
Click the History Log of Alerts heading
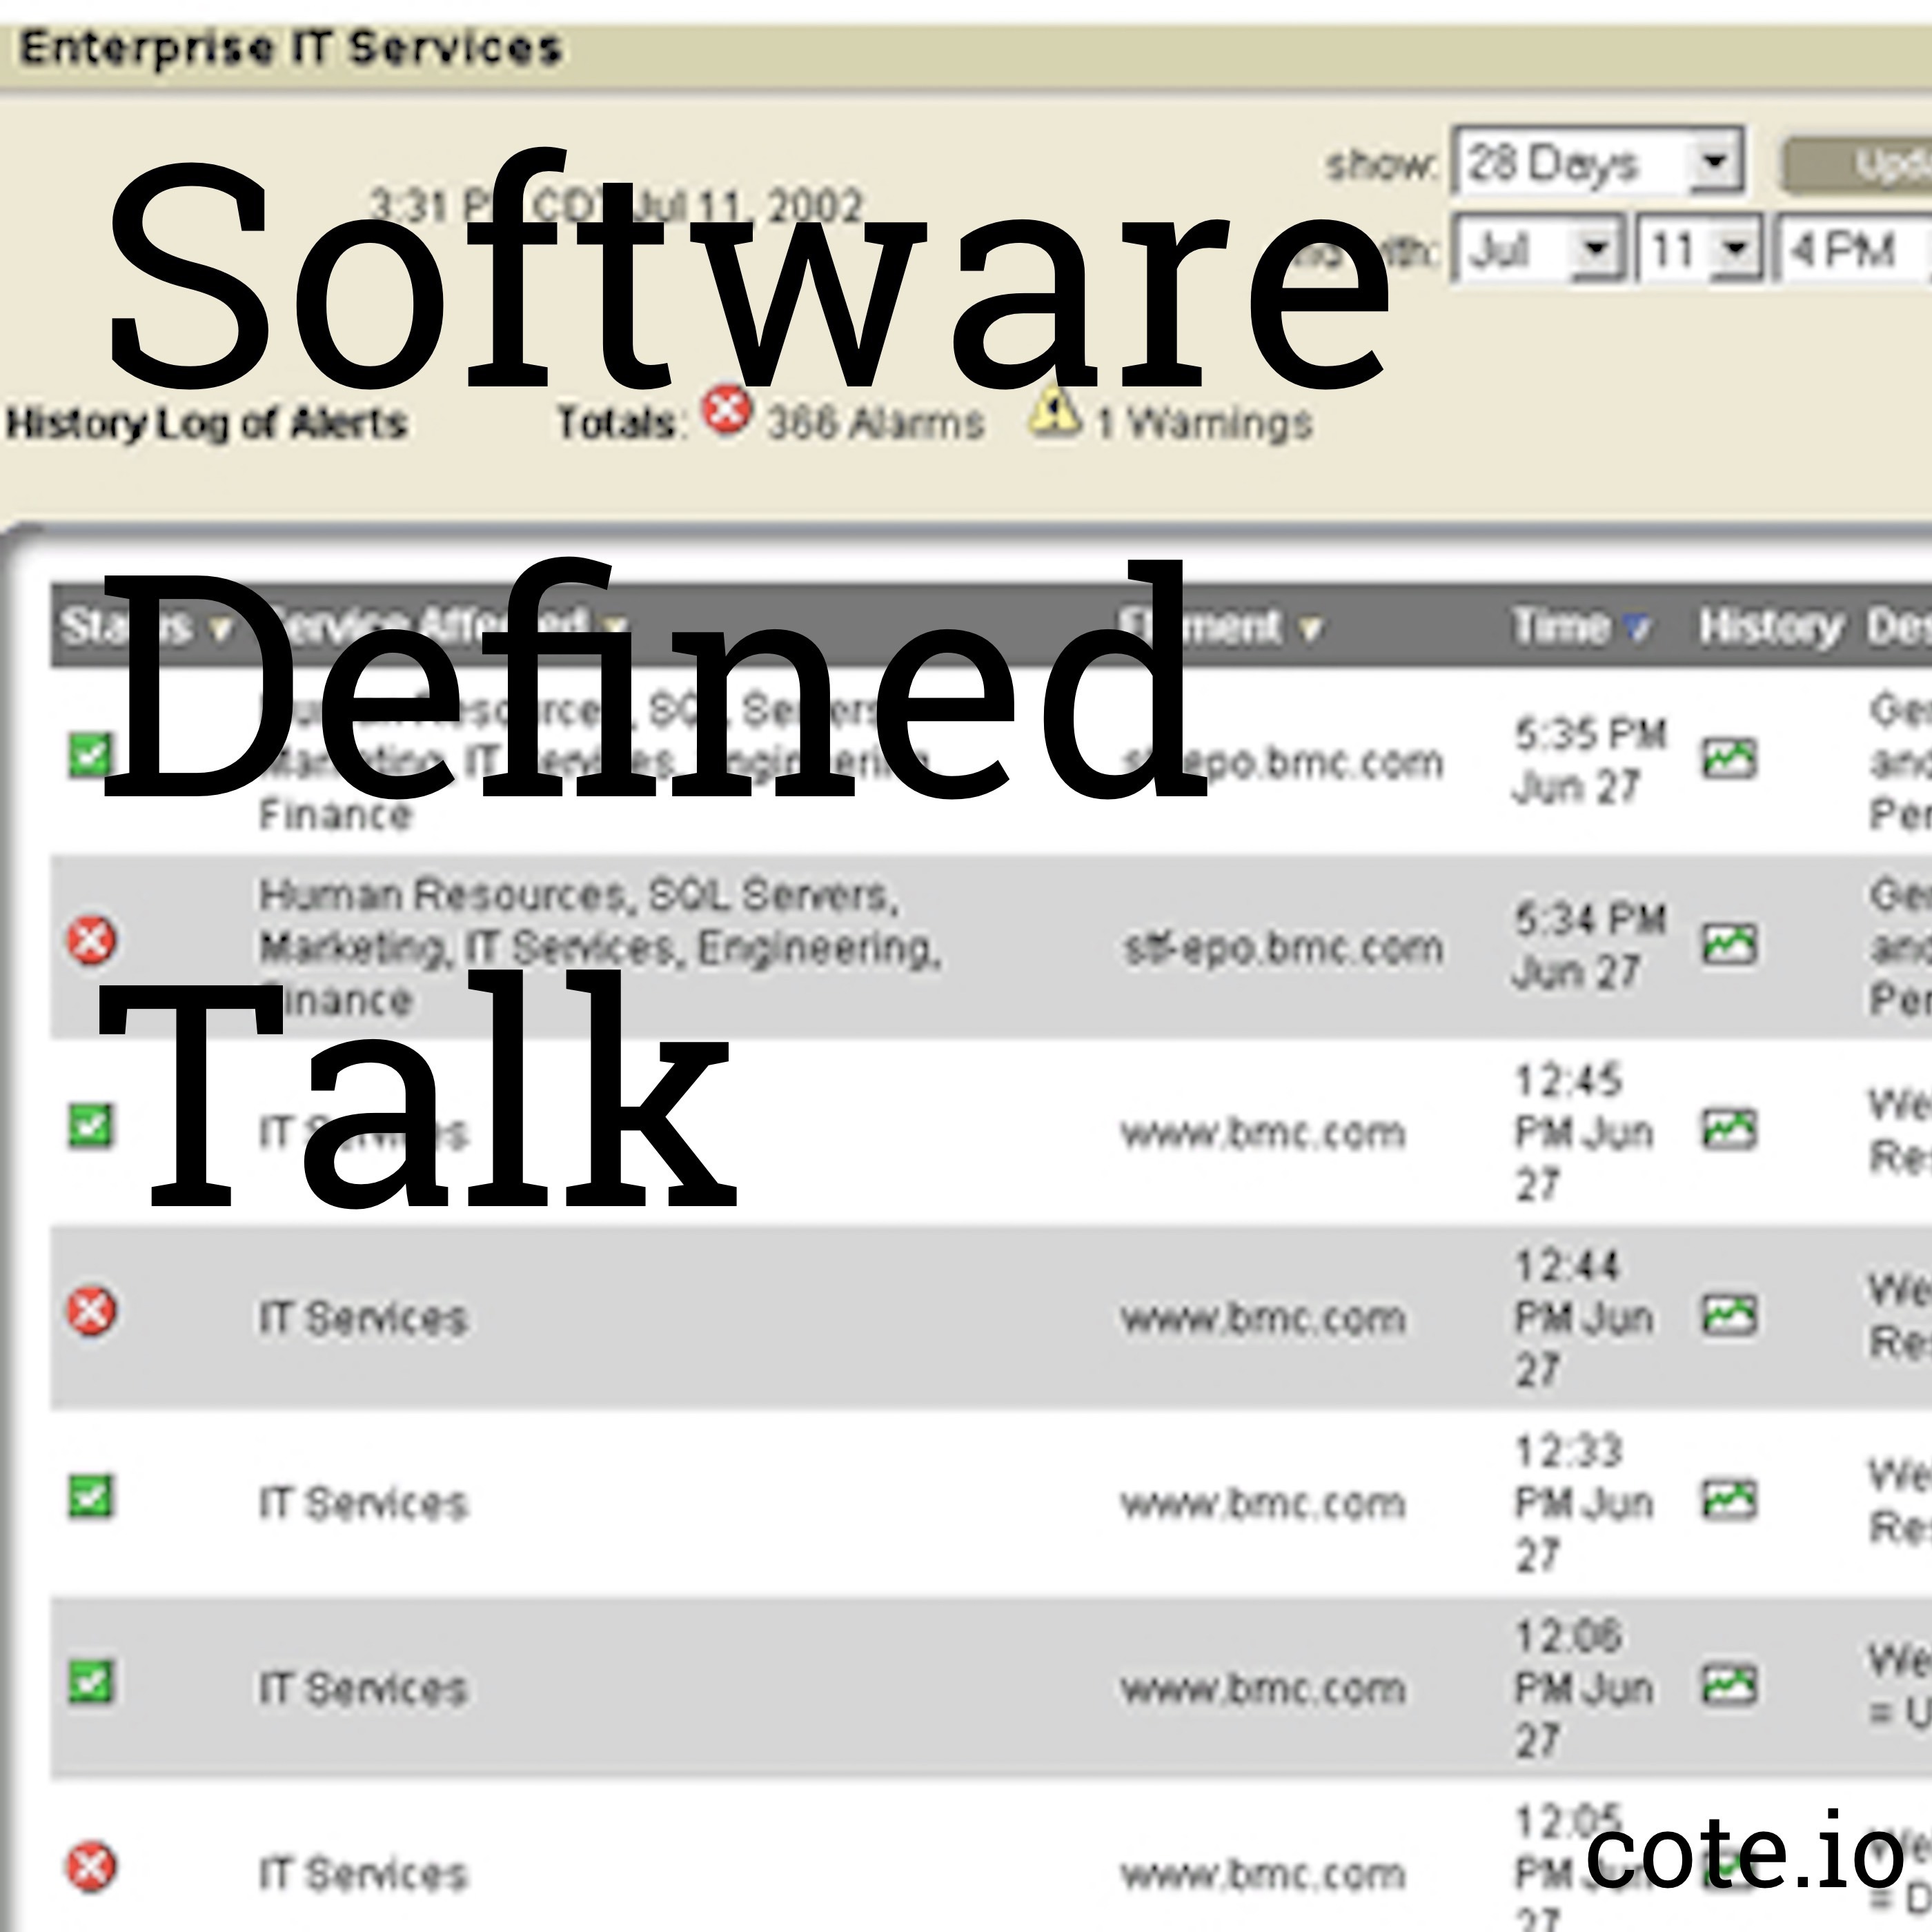click(206, 423)
